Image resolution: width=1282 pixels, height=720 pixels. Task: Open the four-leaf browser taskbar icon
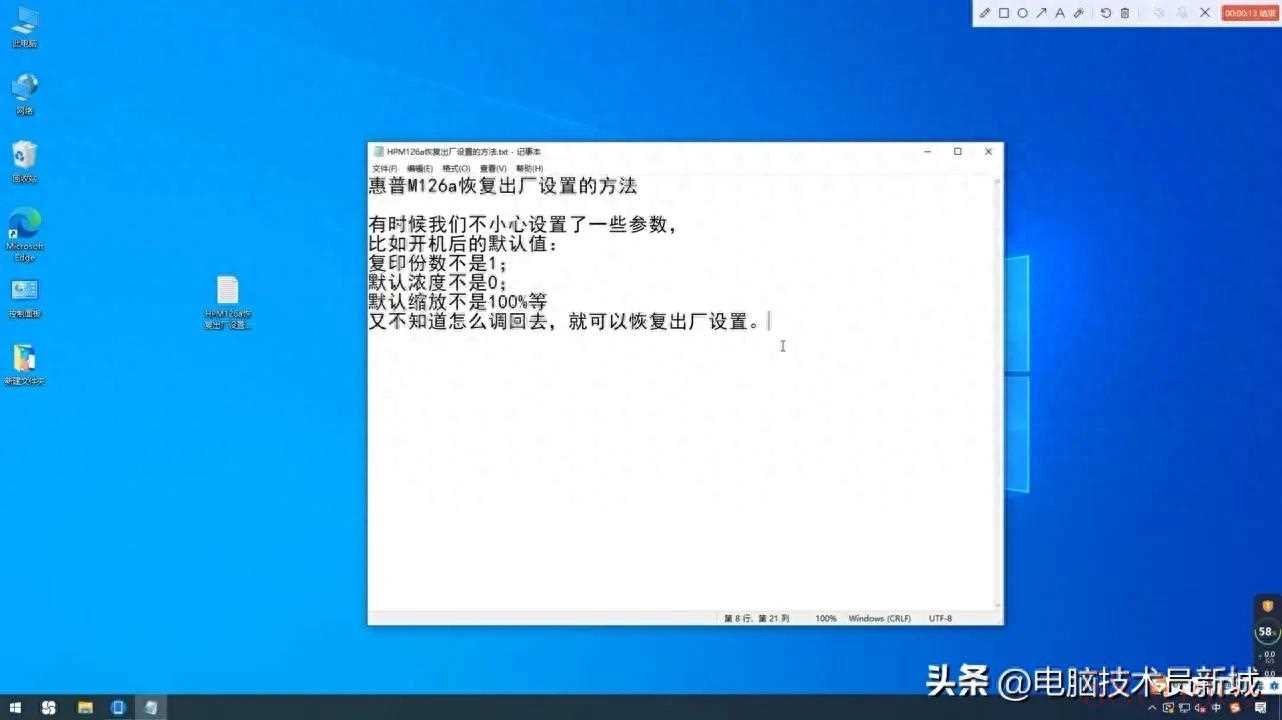coord(49,707)
